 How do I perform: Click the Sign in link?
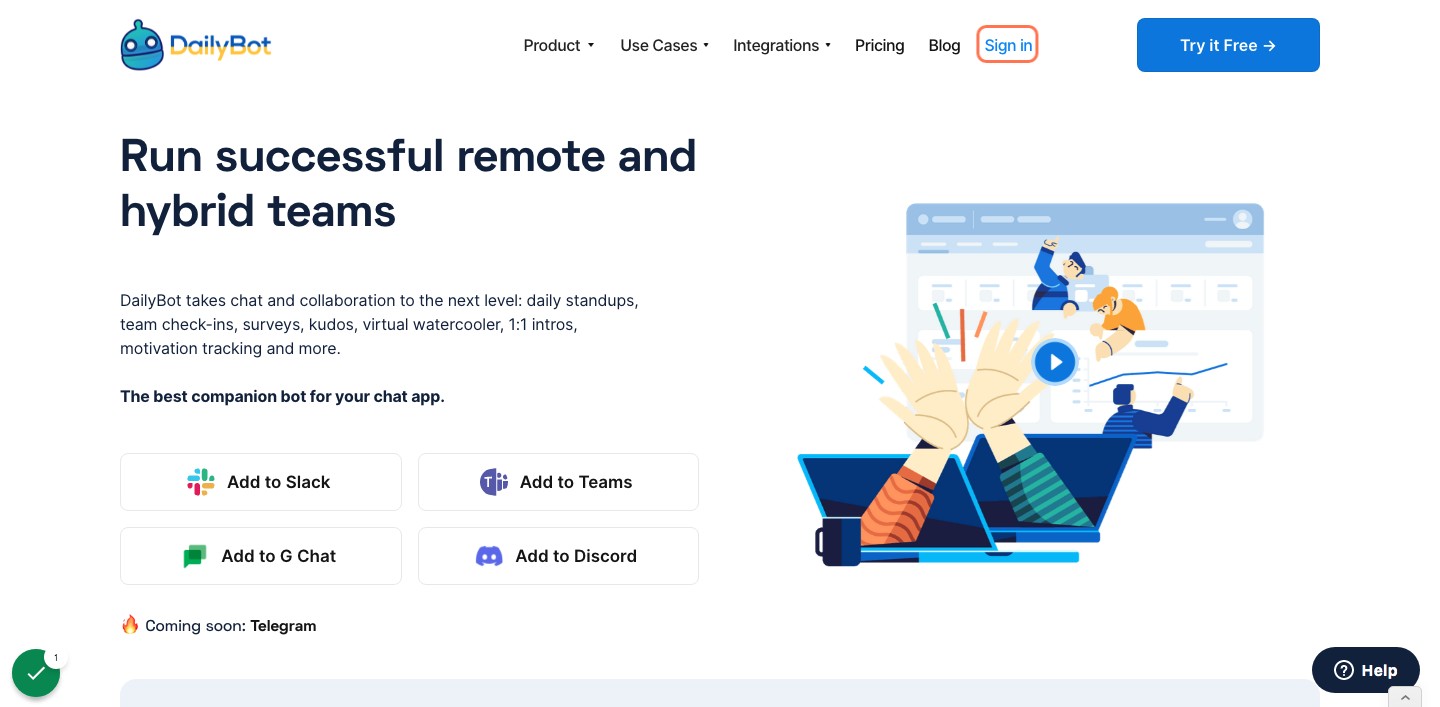pyautogui.click(x=1008, y=45)
